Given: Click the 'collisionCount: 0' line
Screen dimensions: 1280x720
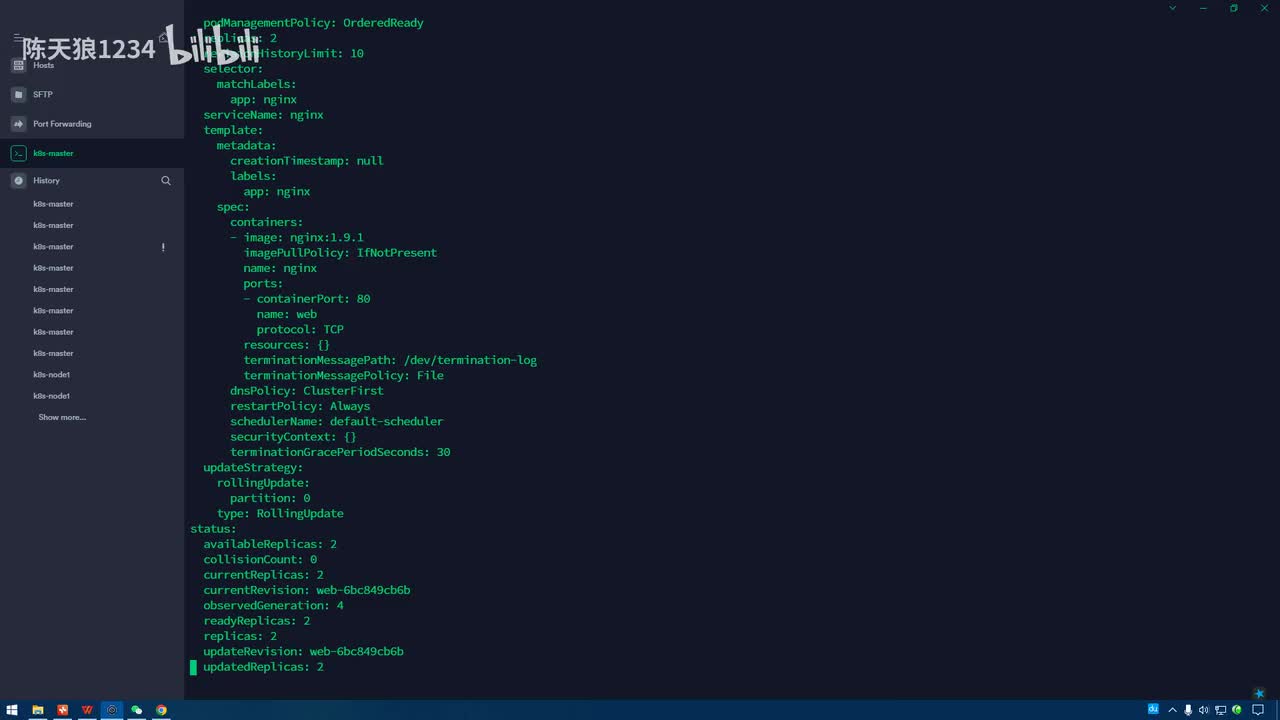Looking at the screenshot, I should point(260,560).
